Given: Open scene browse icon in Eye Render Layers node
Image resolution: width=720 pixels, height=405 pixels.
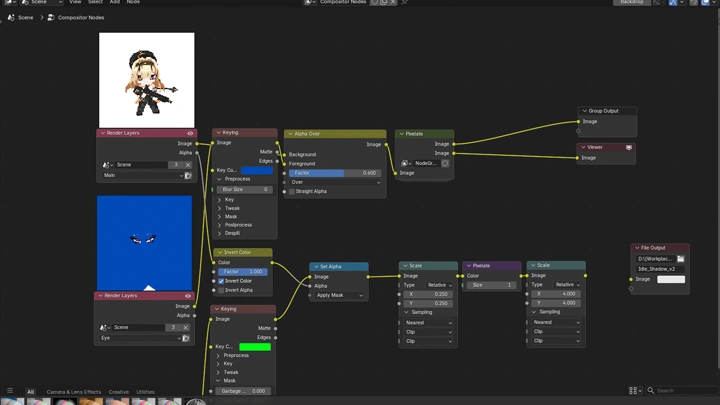Looking at the screenshot, I should (105, 327).
